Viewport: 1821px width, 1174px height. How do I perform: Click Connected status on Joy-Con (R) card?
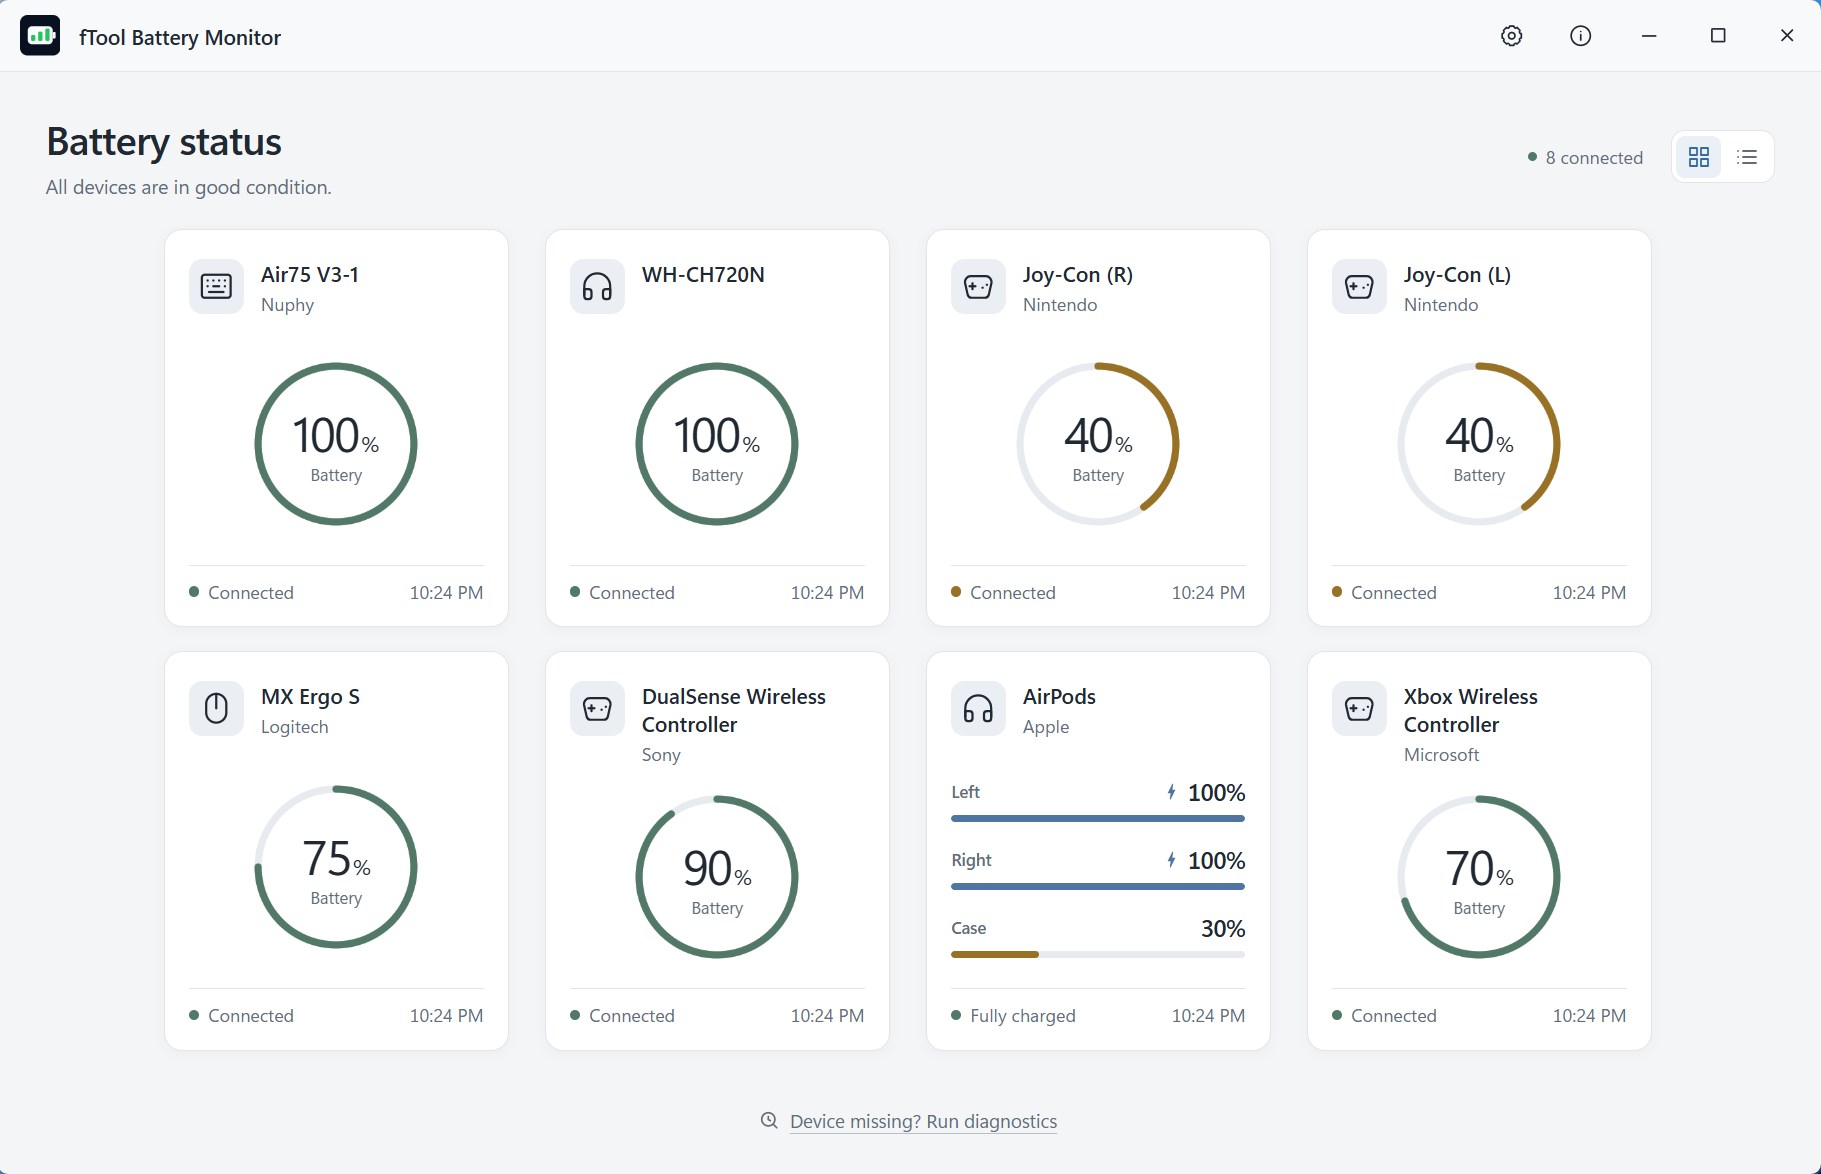pos(1003,593)
